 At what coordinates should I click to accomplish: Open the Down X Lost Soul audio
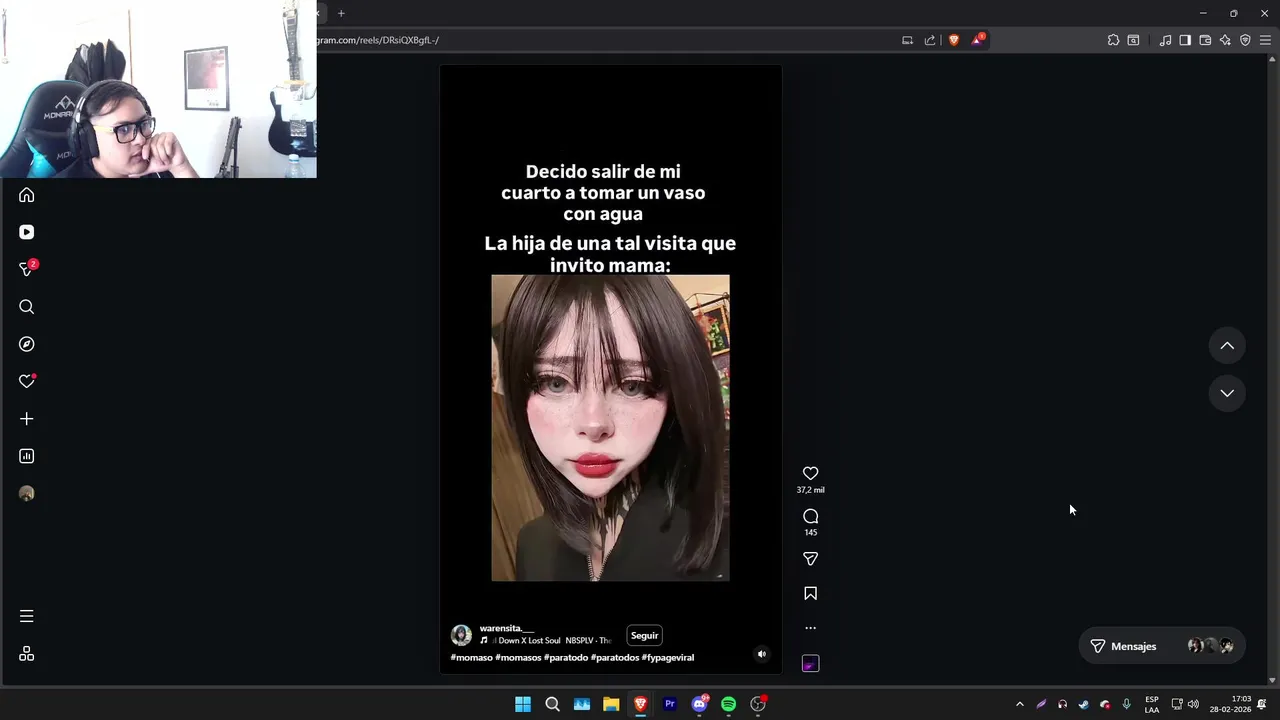(546, 641)
